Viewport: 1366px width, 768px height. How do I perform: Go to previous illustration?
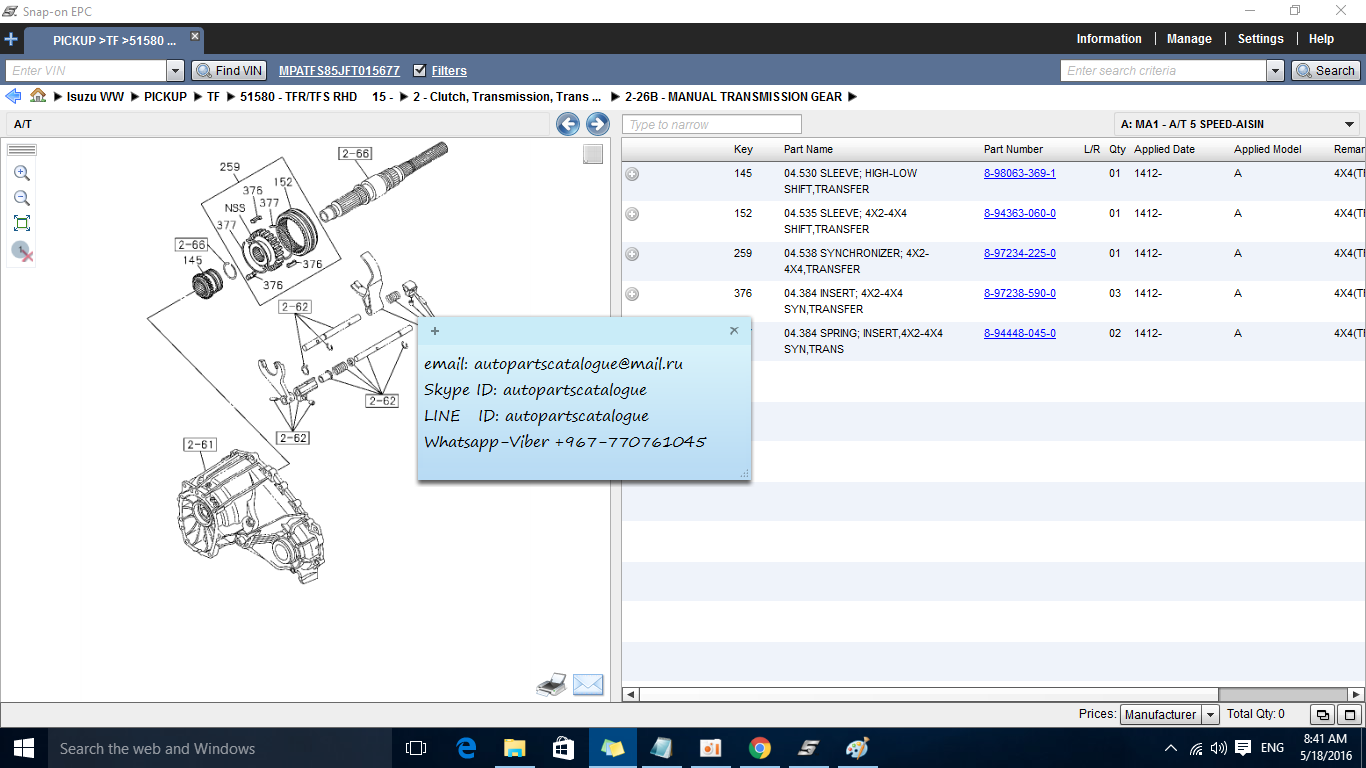coord(568,124)
